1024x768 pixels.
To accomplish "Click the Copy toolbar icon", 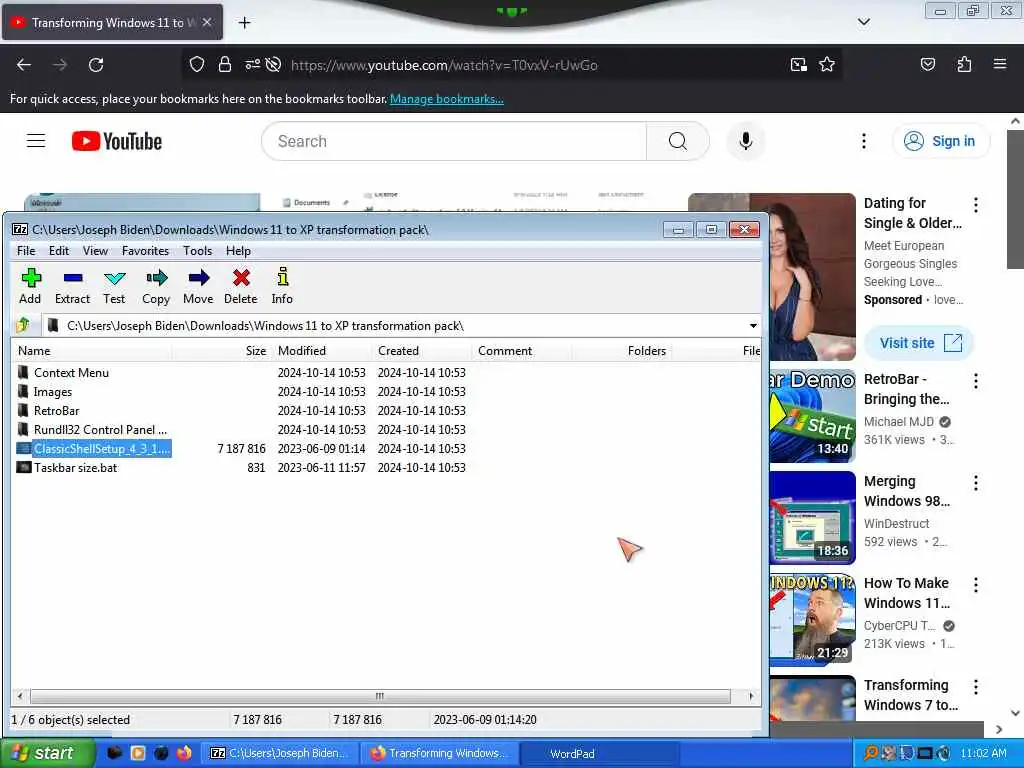I will (156, 285).
